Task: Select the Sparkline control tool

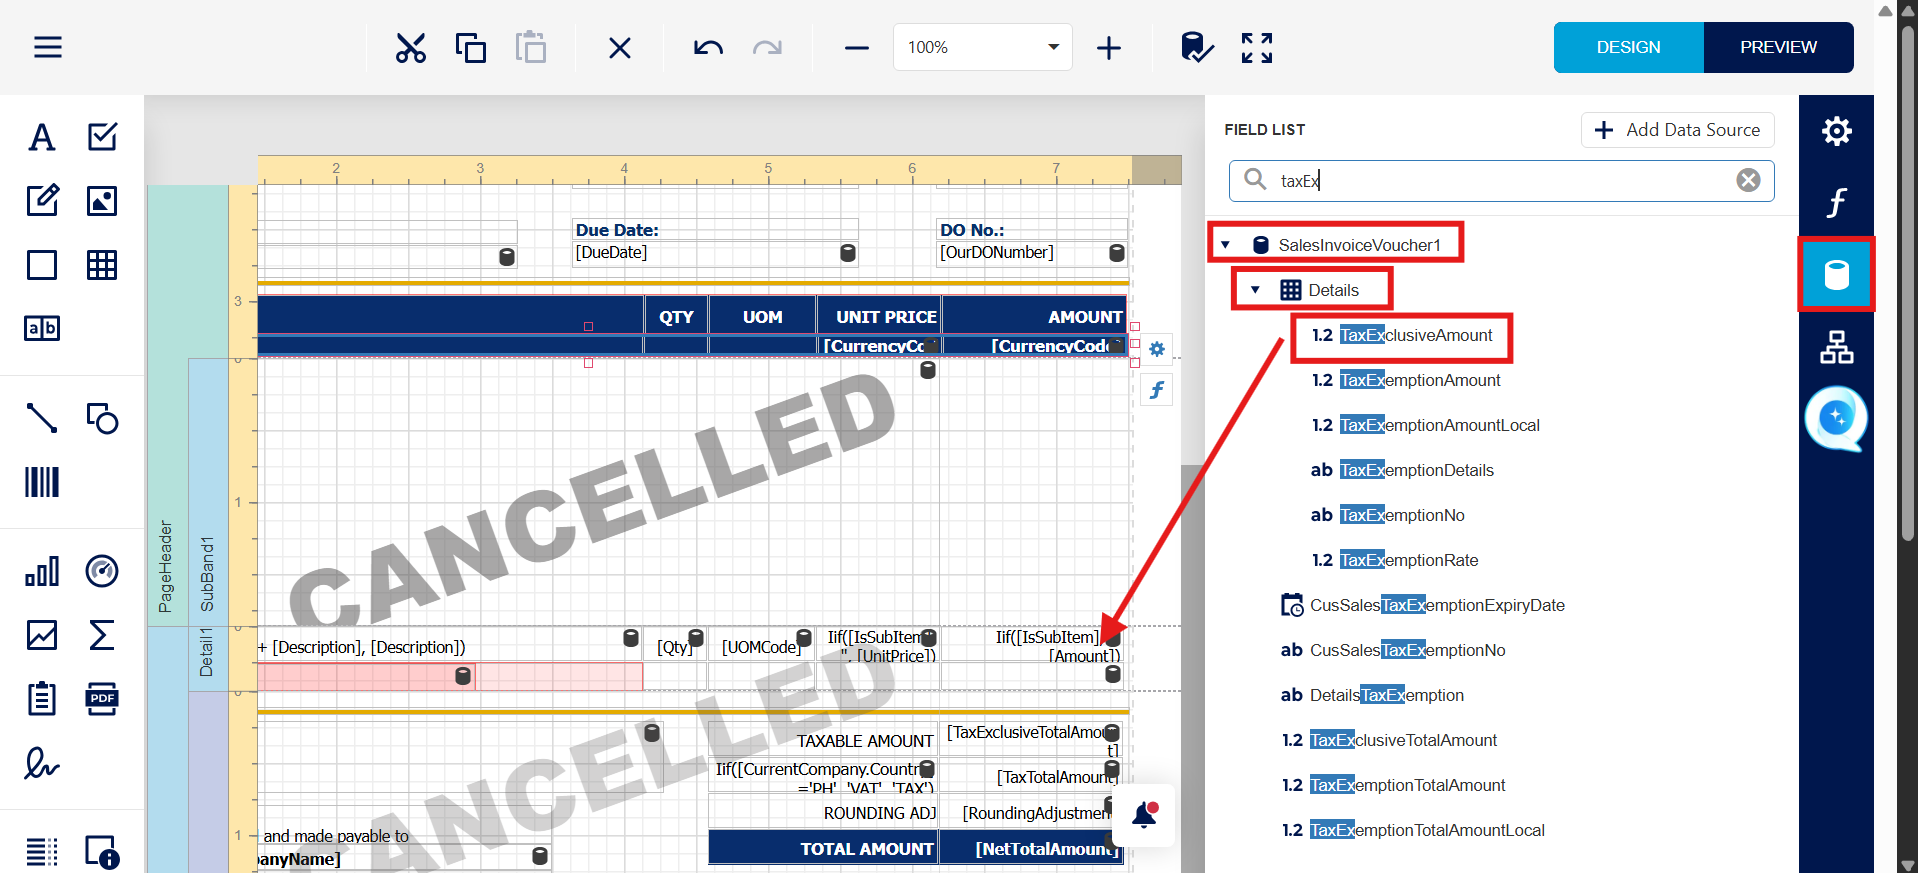Action: tap(42, 635)
